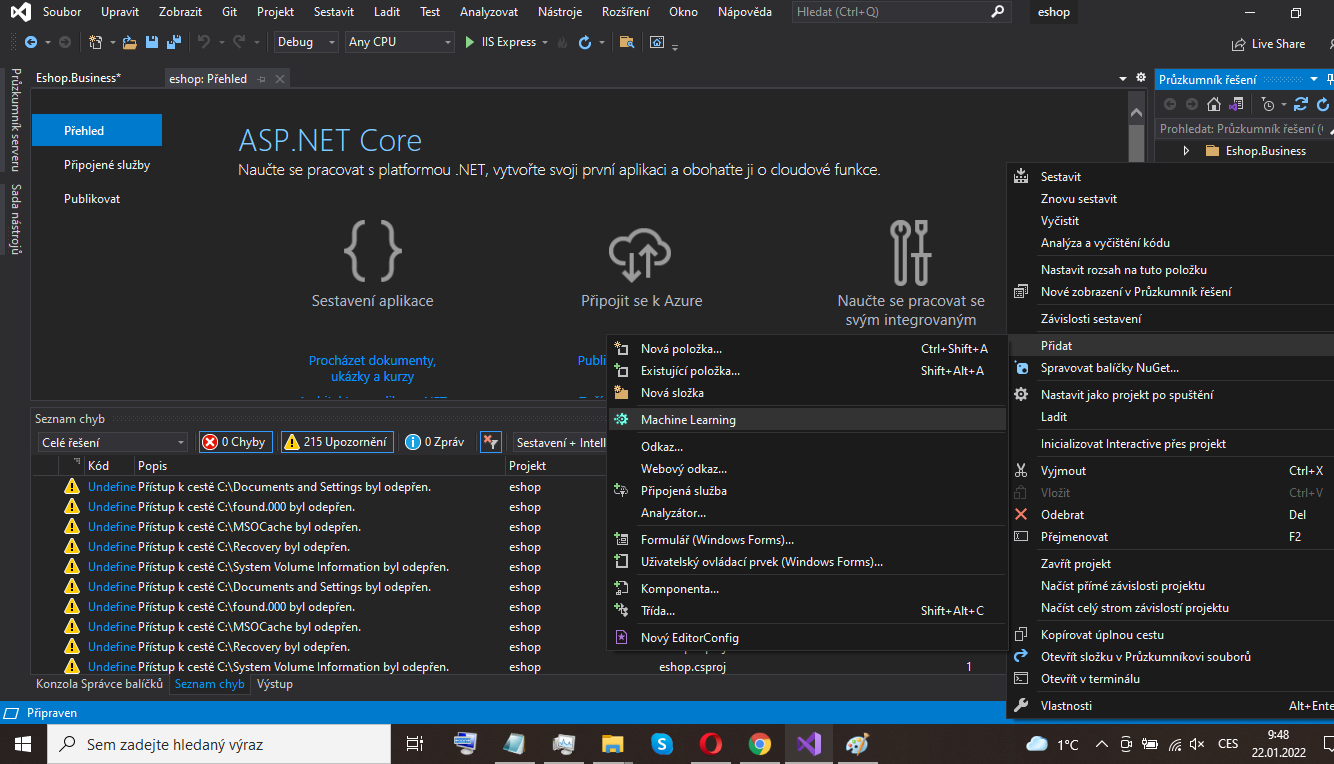Viewport: 1334px width, 764px height.
Task: Open Opera browser from the taskbar
Action: pos(711,744)
